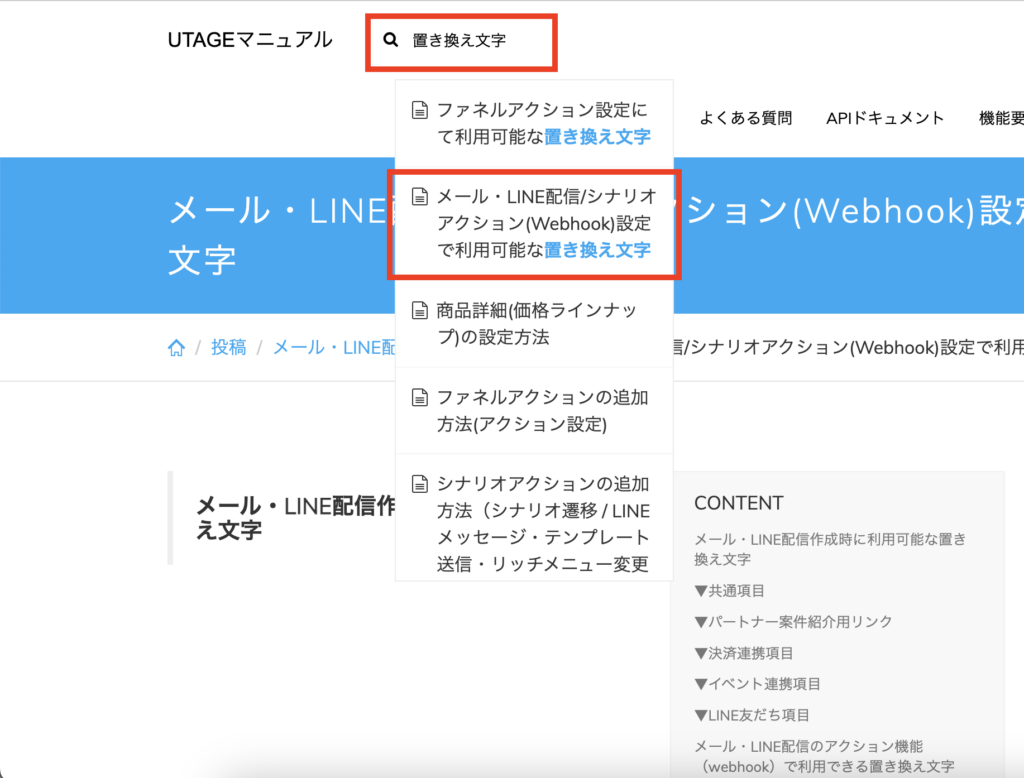This screenshot has height=778, width=1024.
Task: Click the UTAGEマニュアル site logo text
Action: [x=248, y=39]
